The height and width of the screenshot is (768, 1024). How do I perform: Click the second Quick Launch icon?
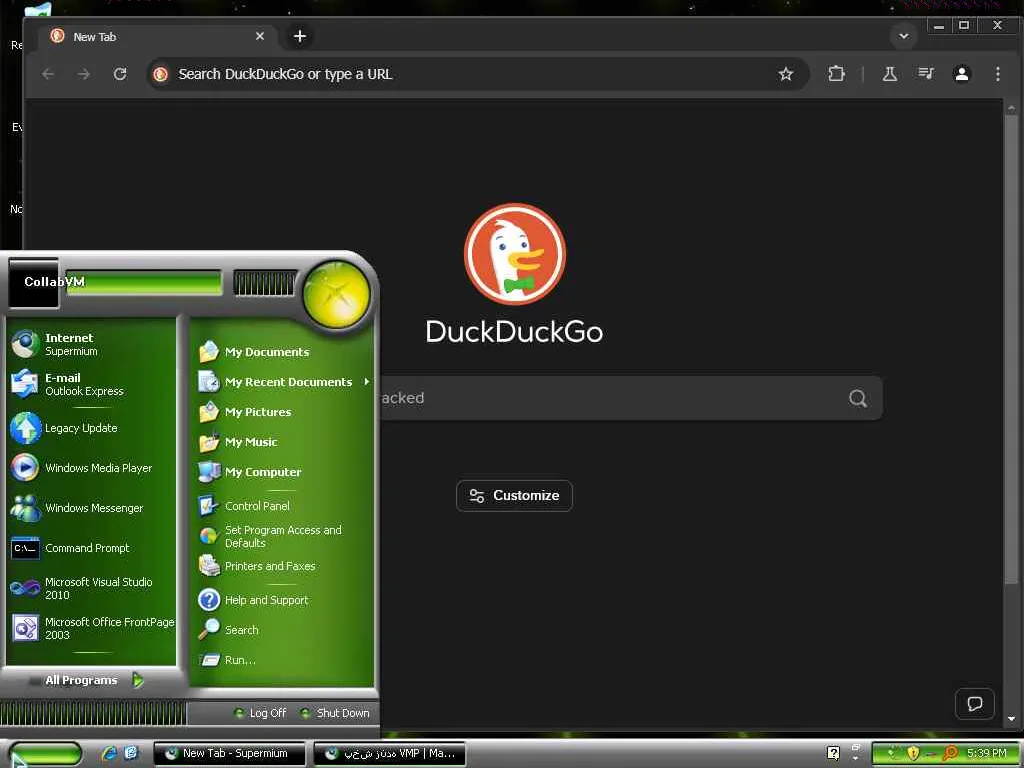[131, 753]
